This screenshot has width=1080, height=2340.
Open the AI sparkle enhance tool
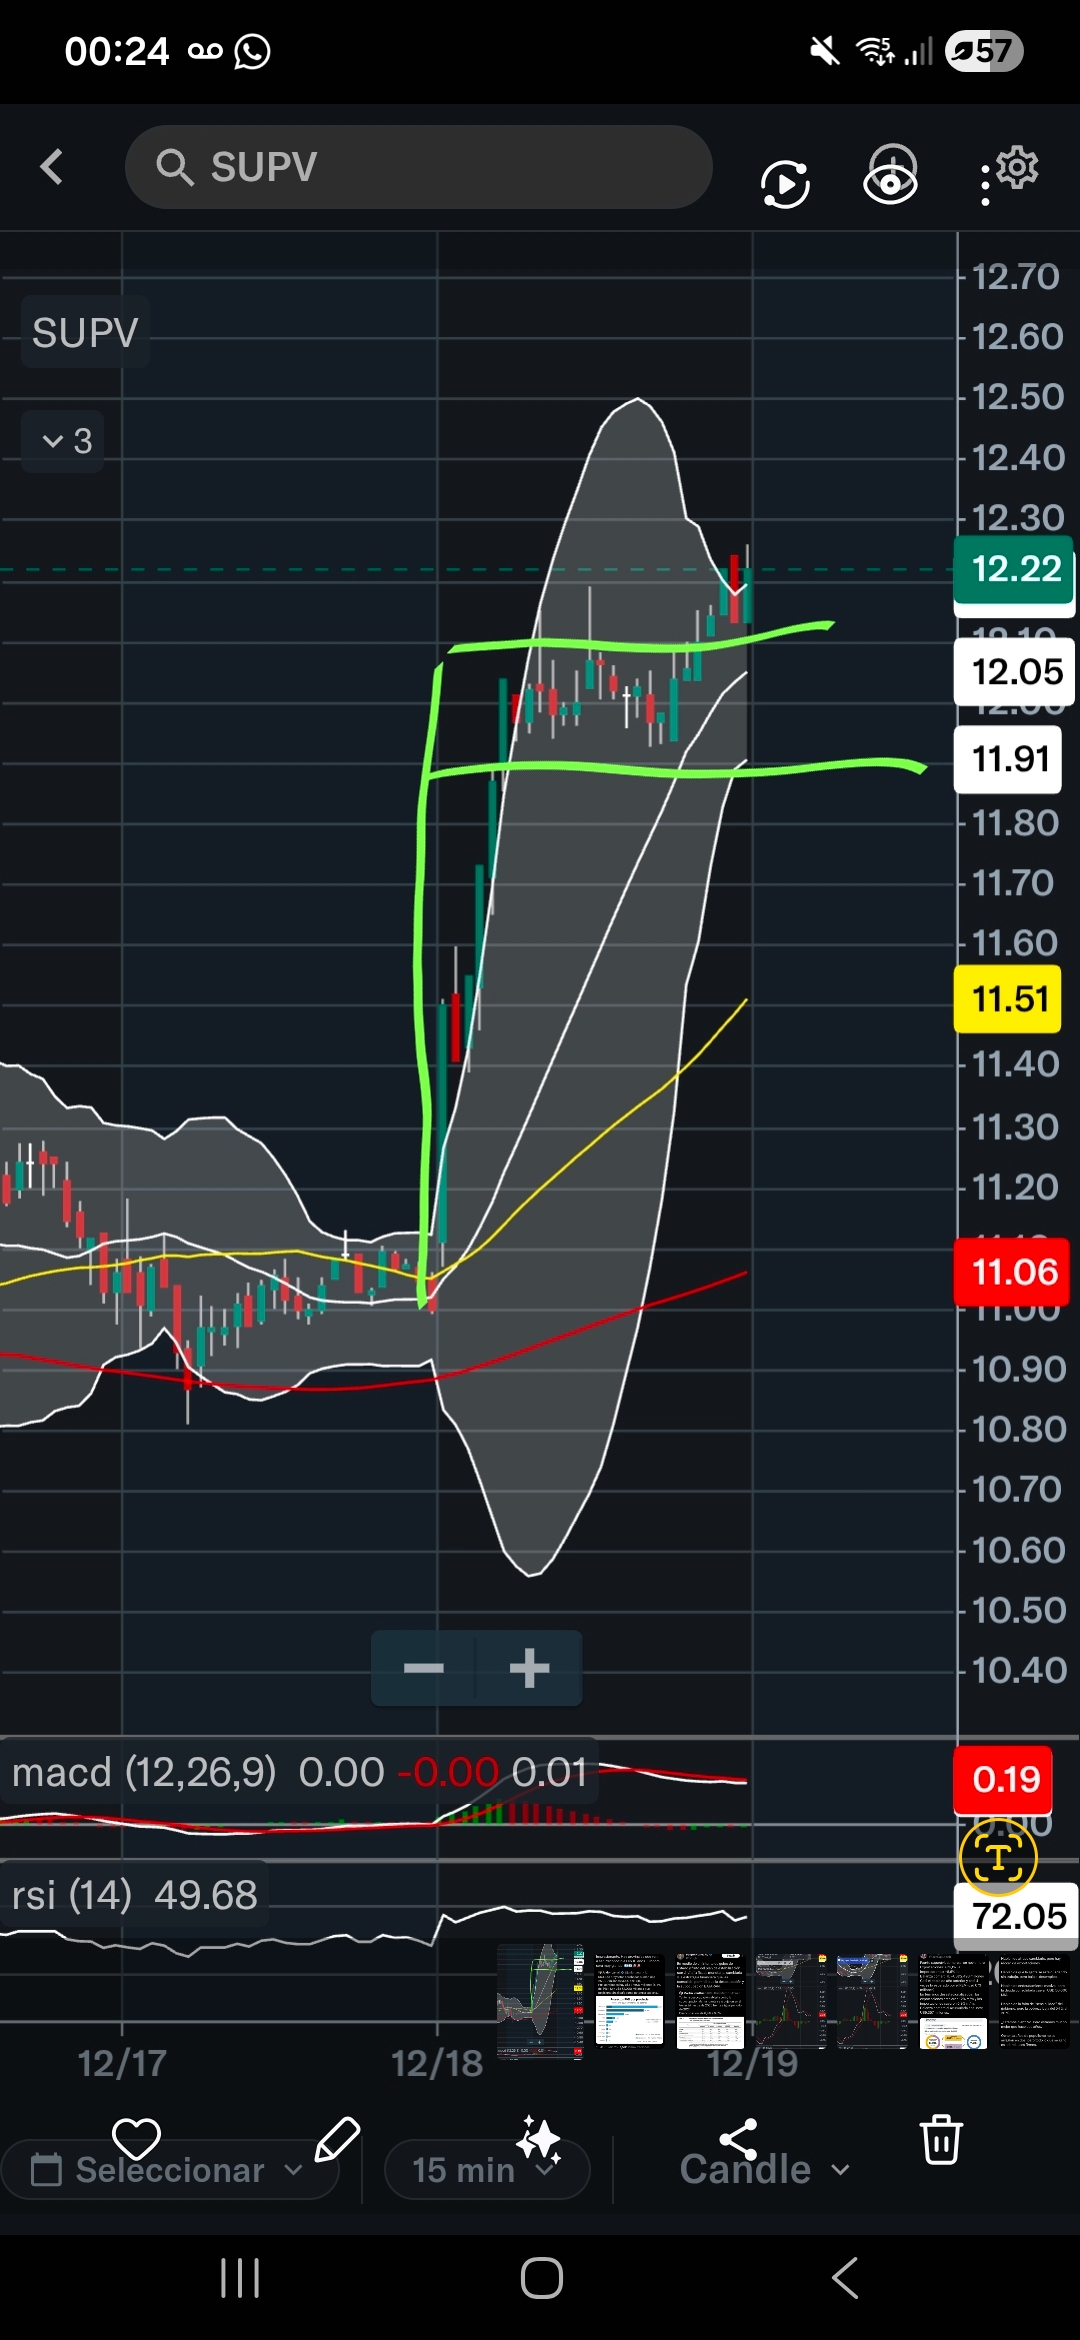click(538, 2139)
